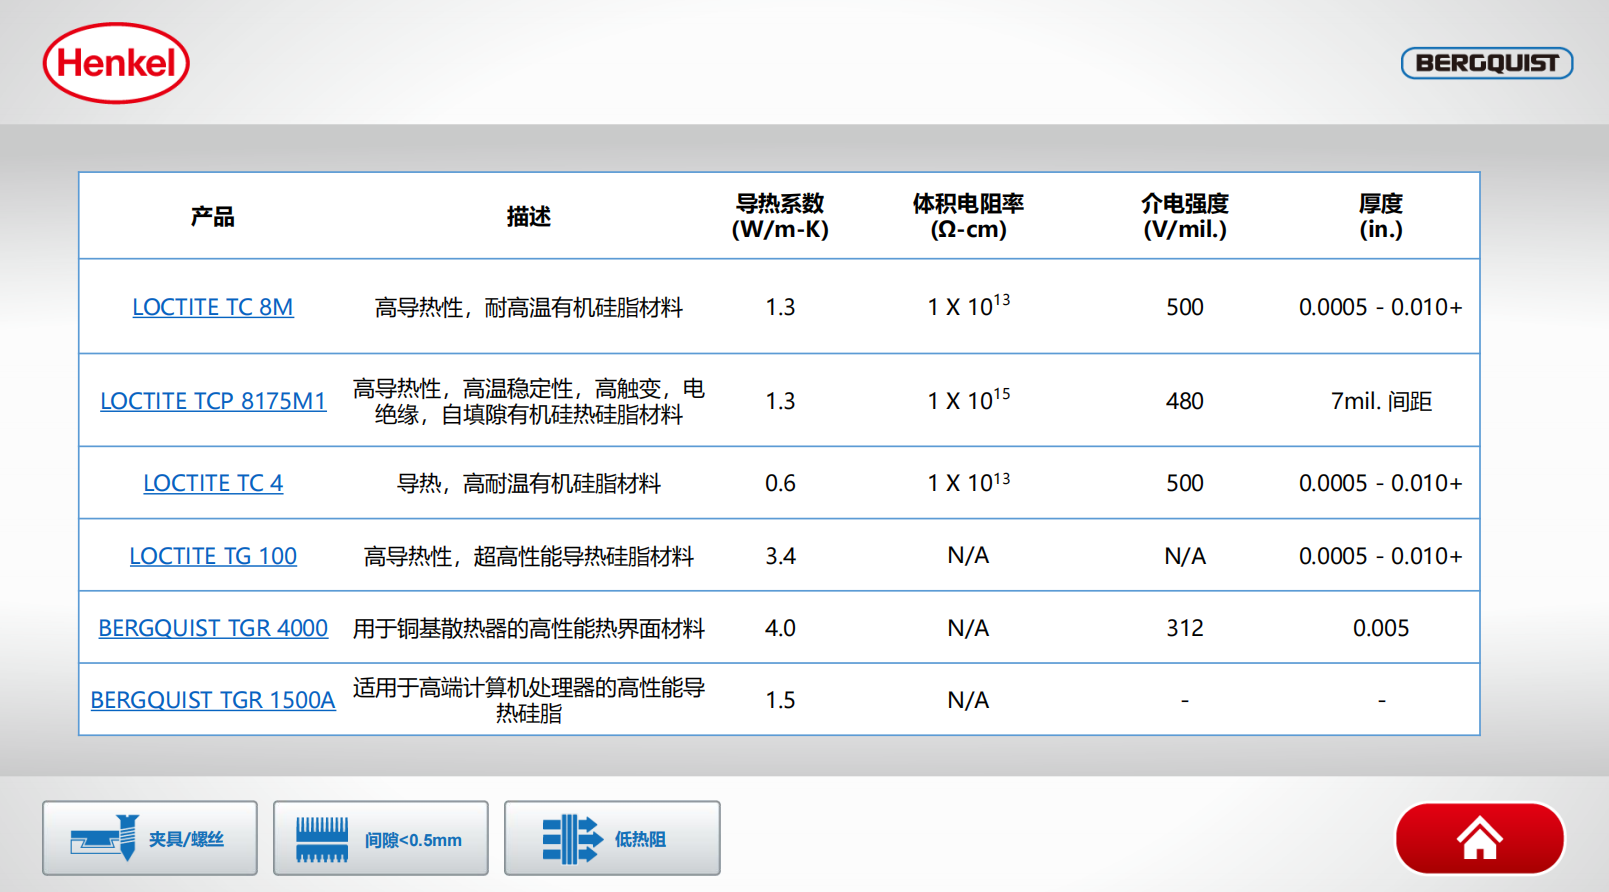
Task: Click the BERGQUIST brand logo
Action: pyautogui.click(x=1486, y=63)
